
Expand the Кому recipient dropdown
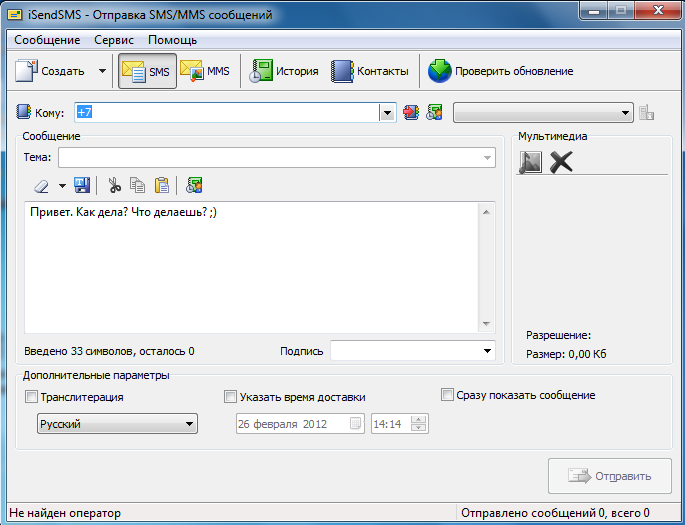[x=387, y=113]
